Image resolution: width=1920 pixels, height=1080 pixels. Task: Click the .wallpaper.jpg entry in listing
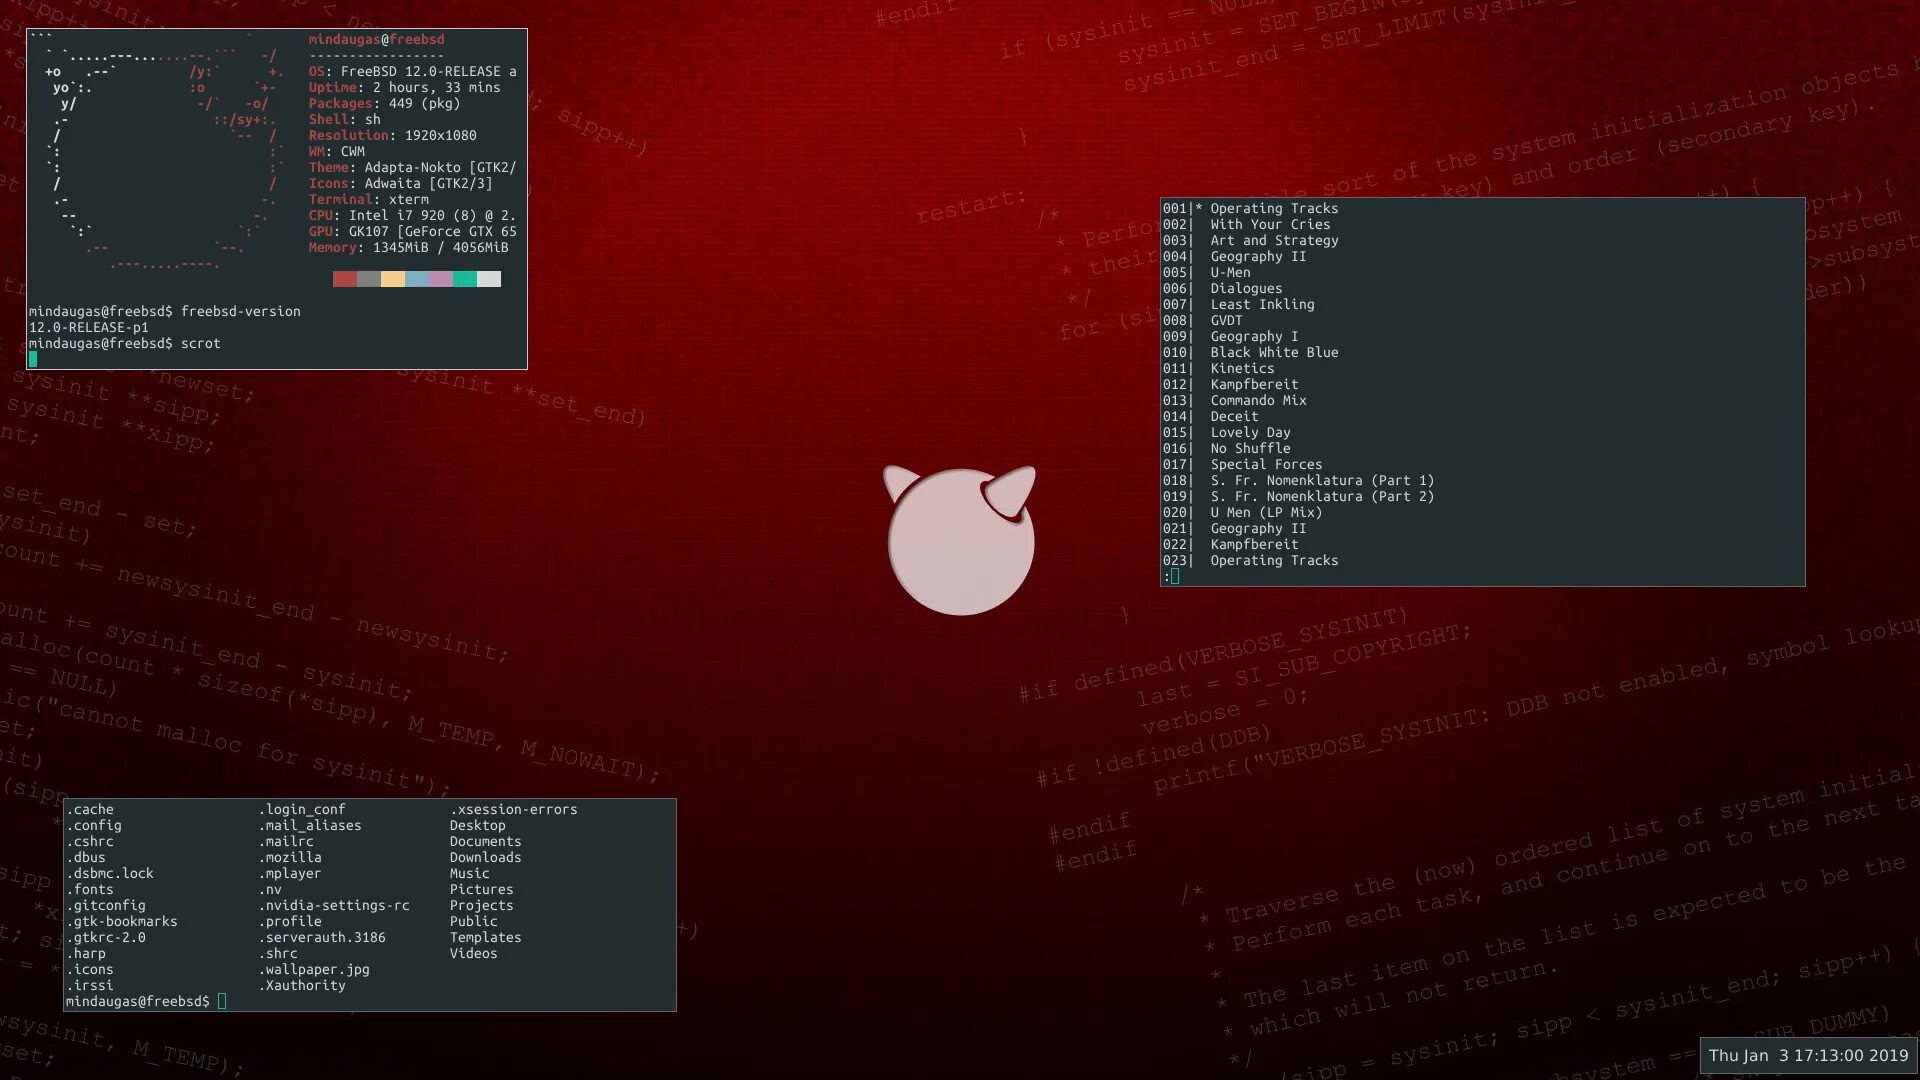(x=314, y=970)
